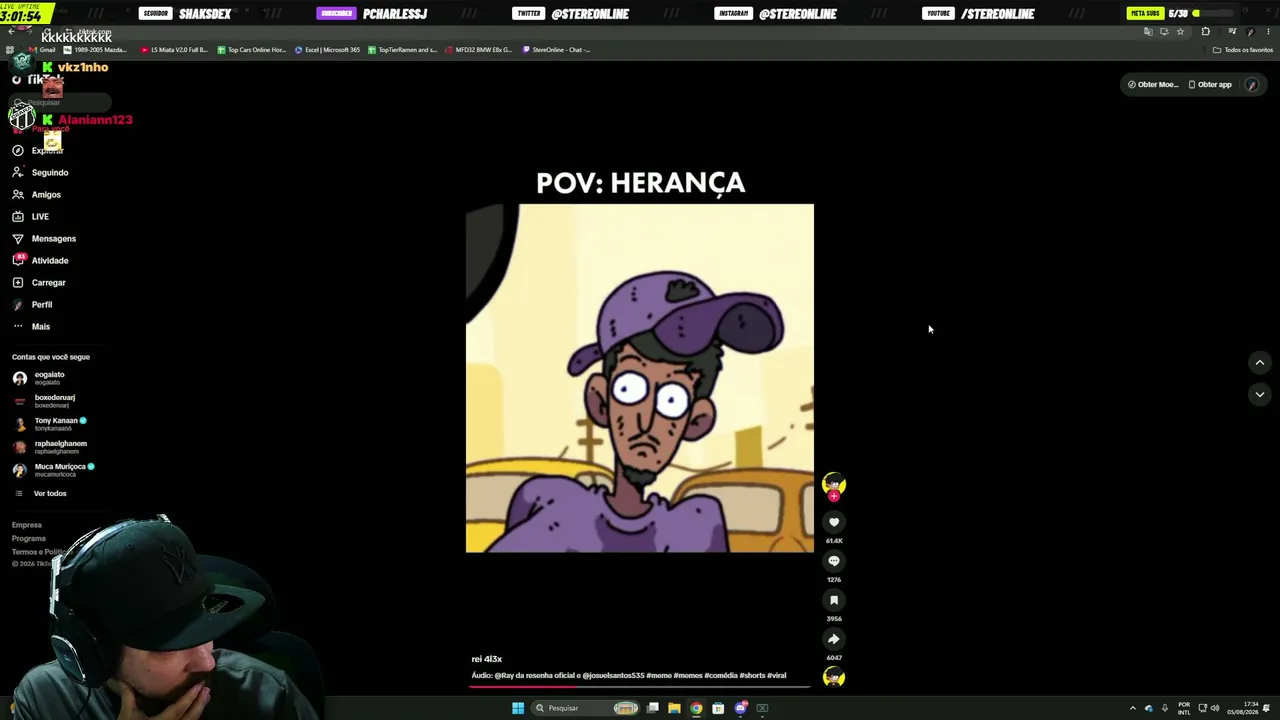Open Task View in the taskbar

[653, 708]
